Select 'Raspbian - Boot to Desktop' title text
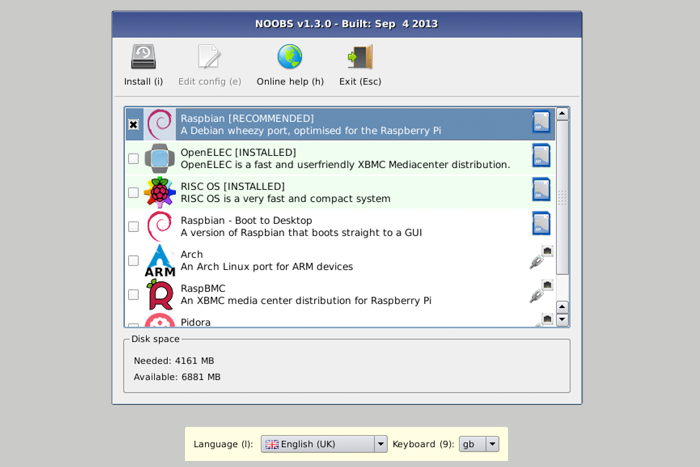The height and width of the screenshot is (467, 700). click(x=246, y=220)
